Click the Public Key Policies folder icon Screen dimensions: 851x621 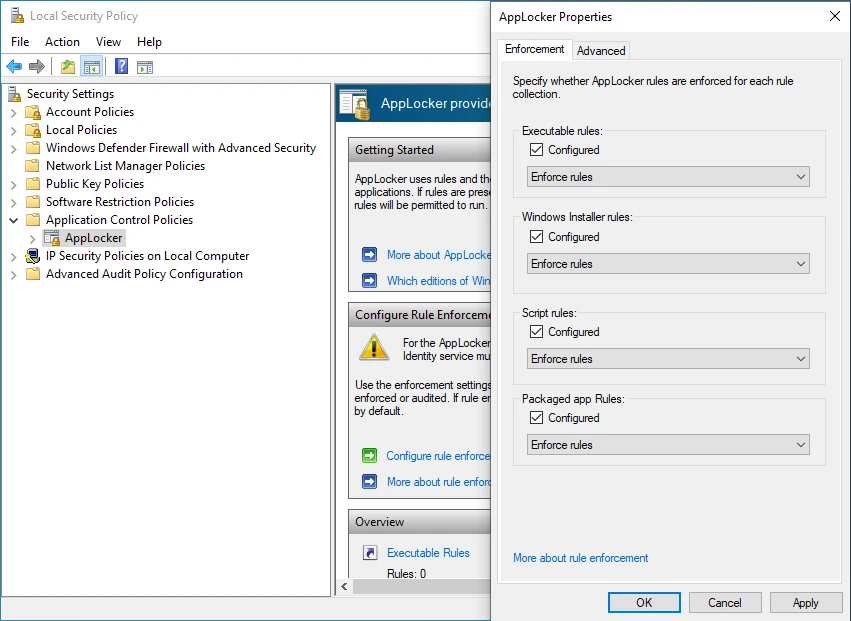pyautogui.click(x=33, y=183)
